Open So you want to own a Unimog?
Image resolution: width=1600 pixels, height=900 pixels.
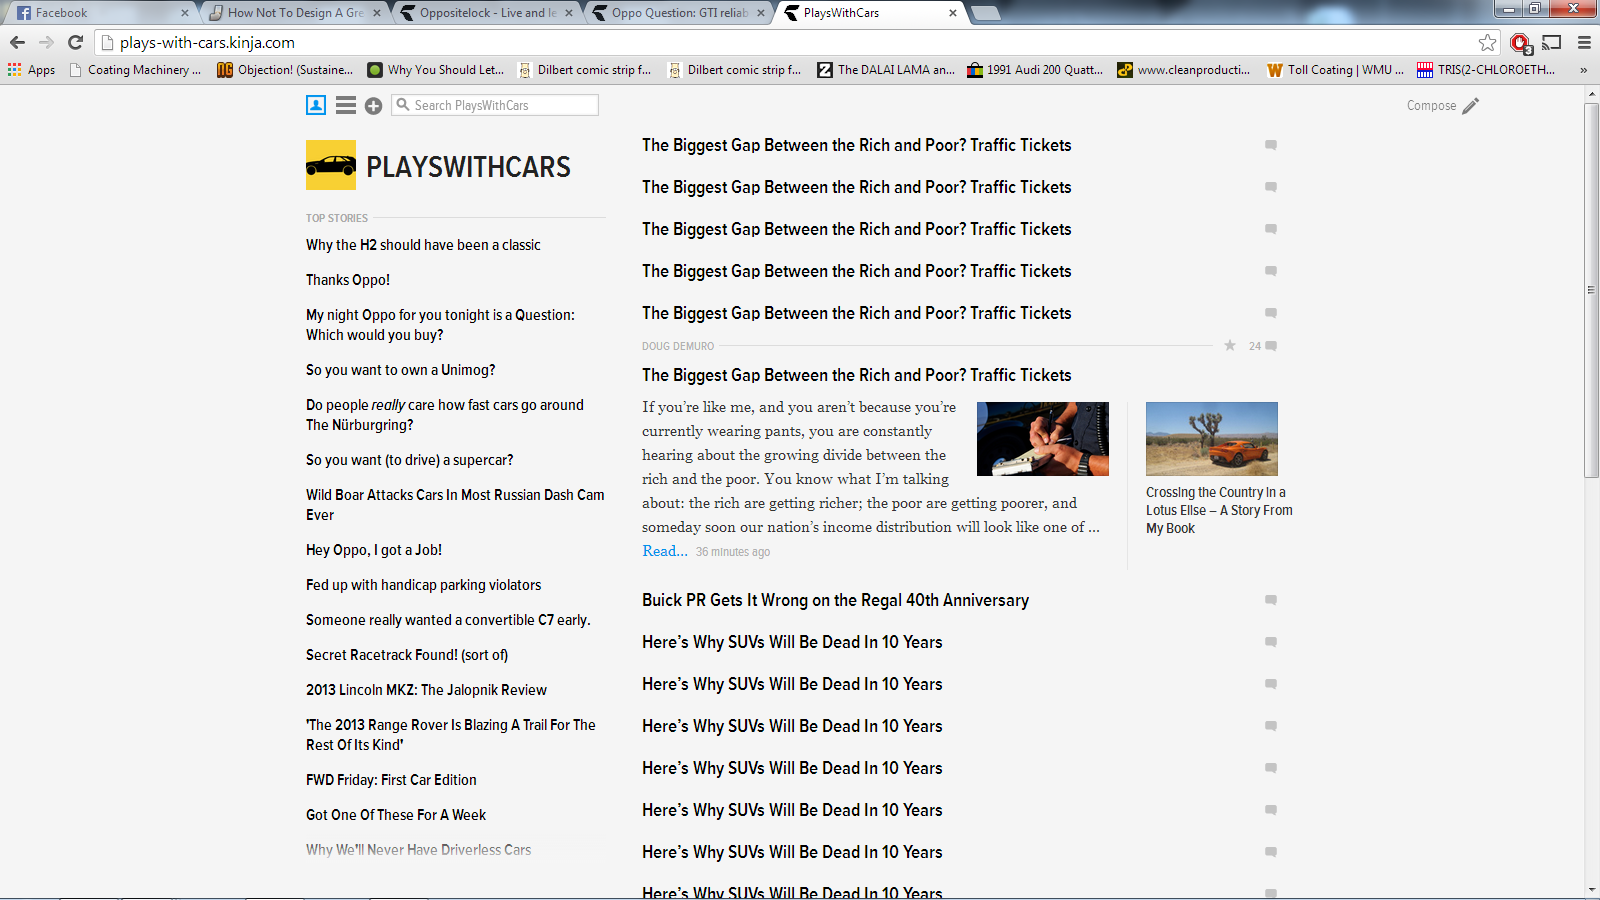click(401, 370)
